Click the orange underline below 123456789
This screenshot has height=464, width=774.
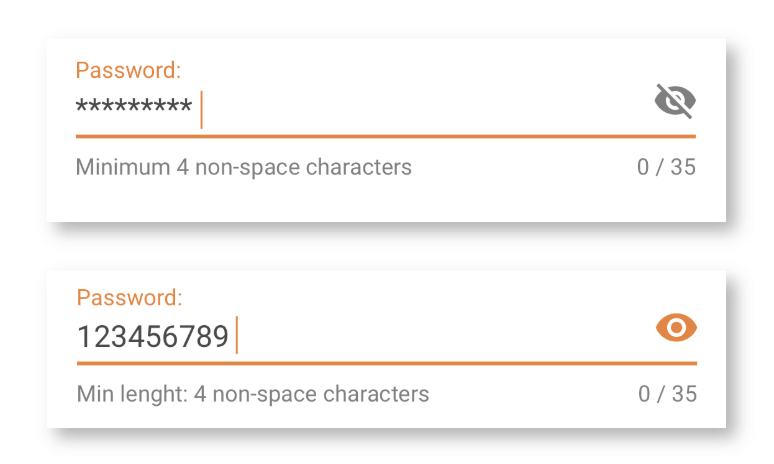coord(387,363)
